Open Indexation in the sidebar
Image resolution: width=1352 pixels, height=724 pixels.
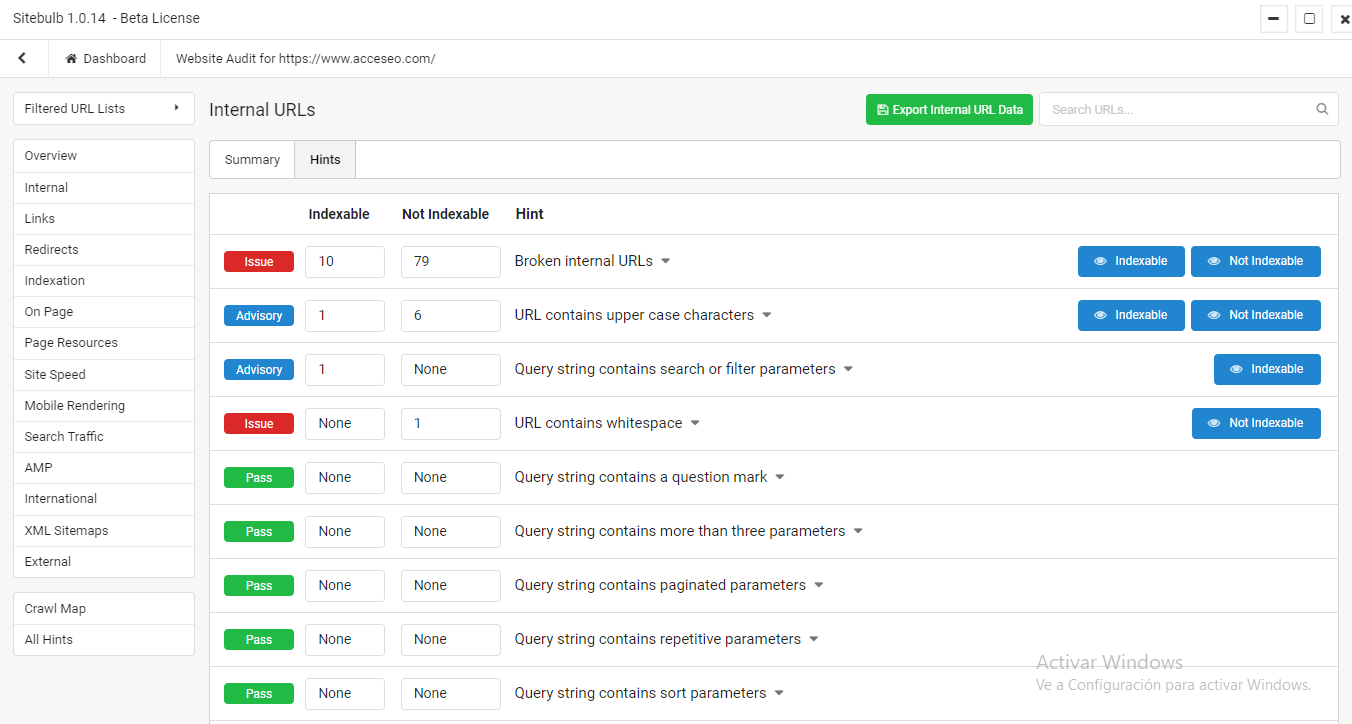coord(104,280)
